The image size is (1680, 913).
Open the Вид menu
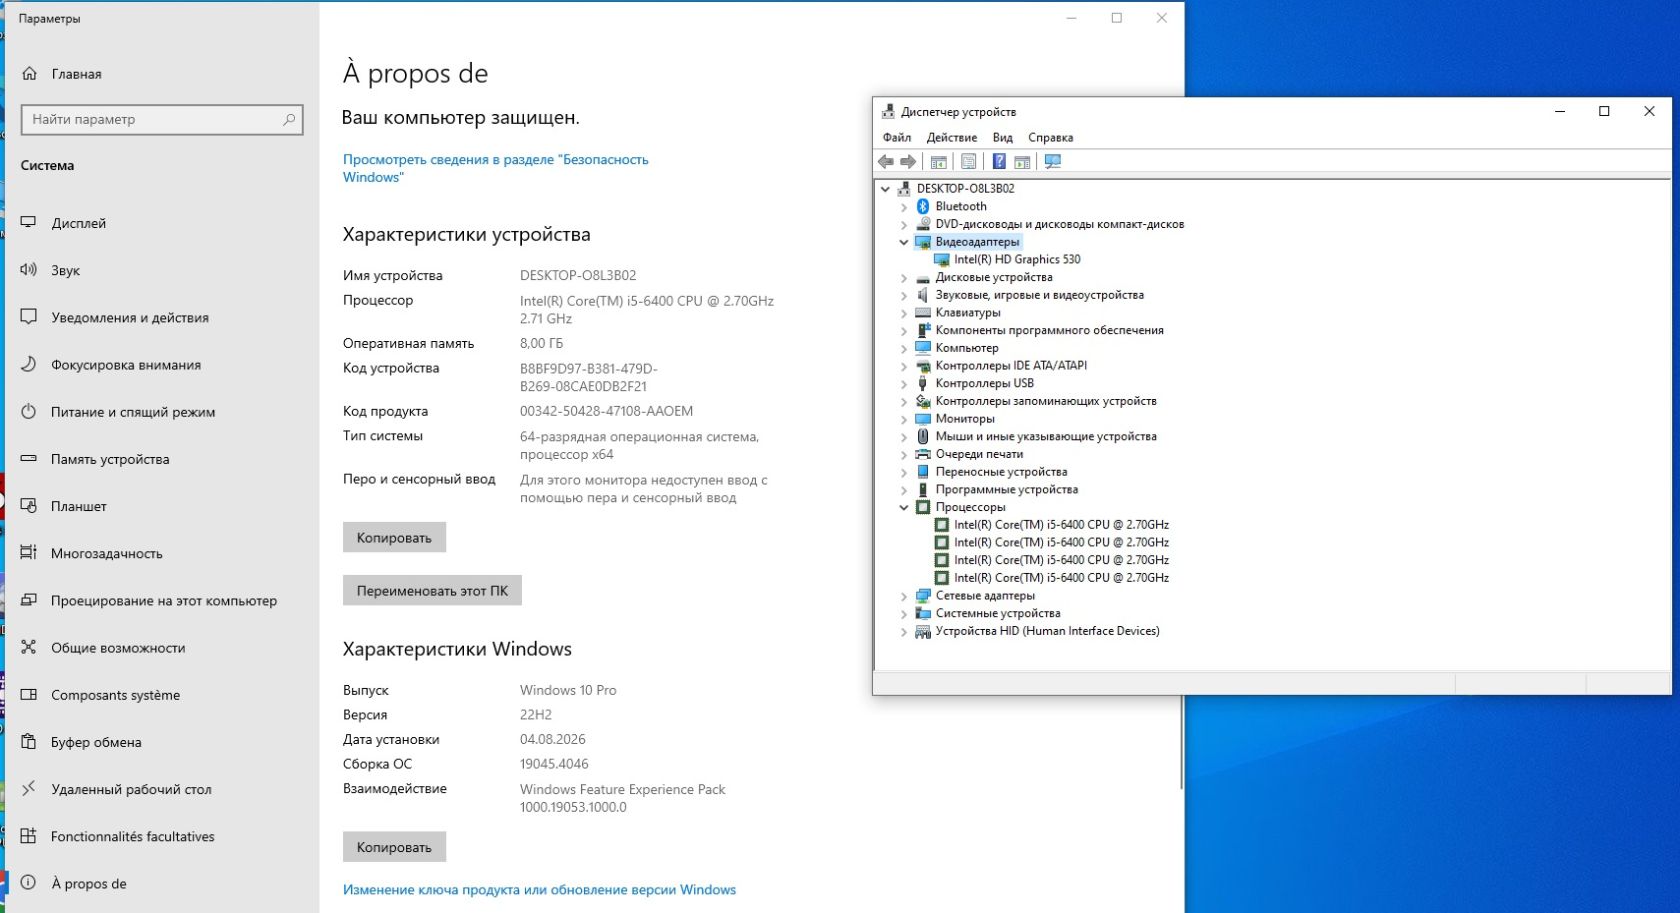tap(1003, 138)
